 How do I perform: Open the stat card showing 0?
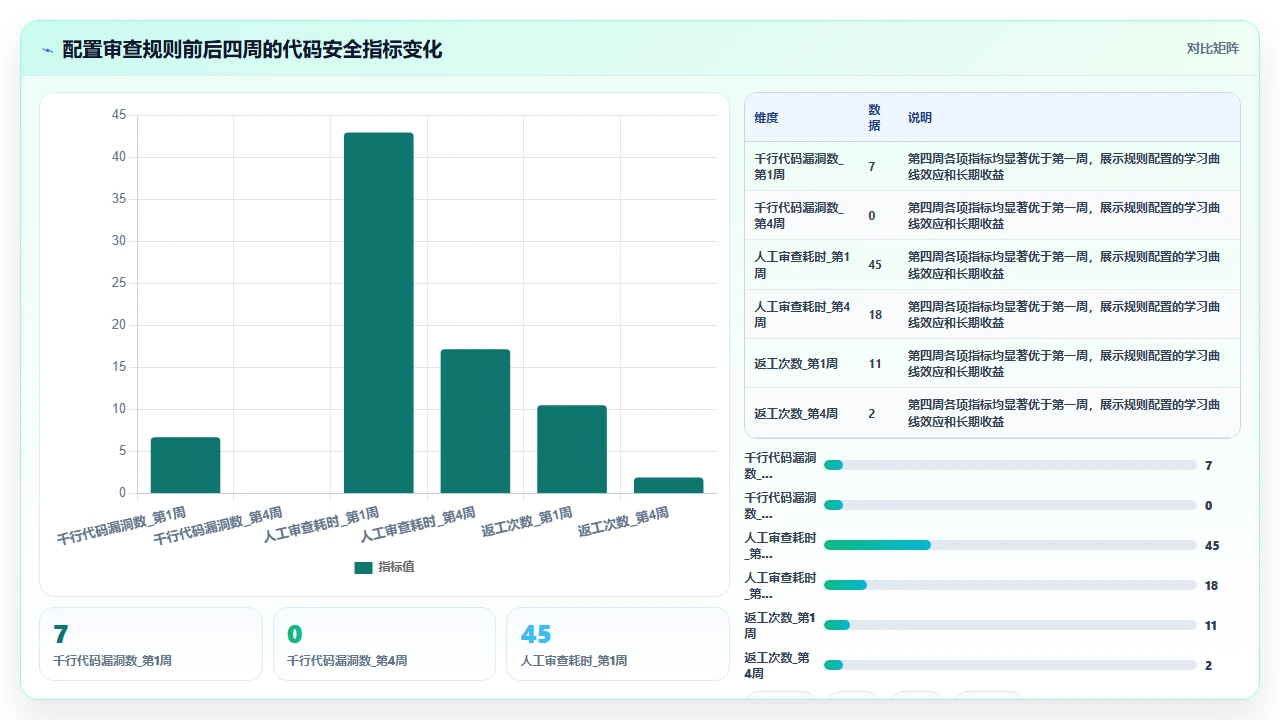point(384,644)
